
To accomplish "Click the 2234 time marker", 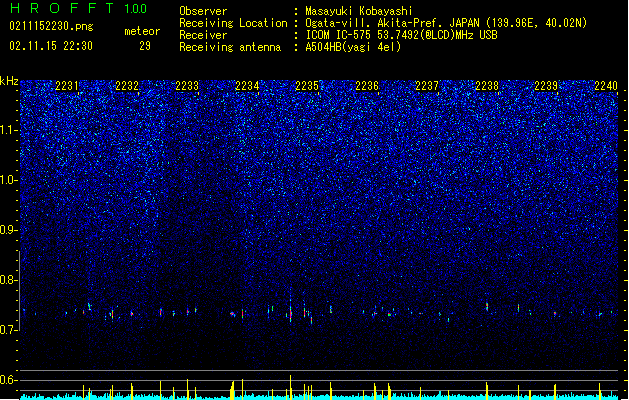I will pyautogui.click(x=247, y=85).
